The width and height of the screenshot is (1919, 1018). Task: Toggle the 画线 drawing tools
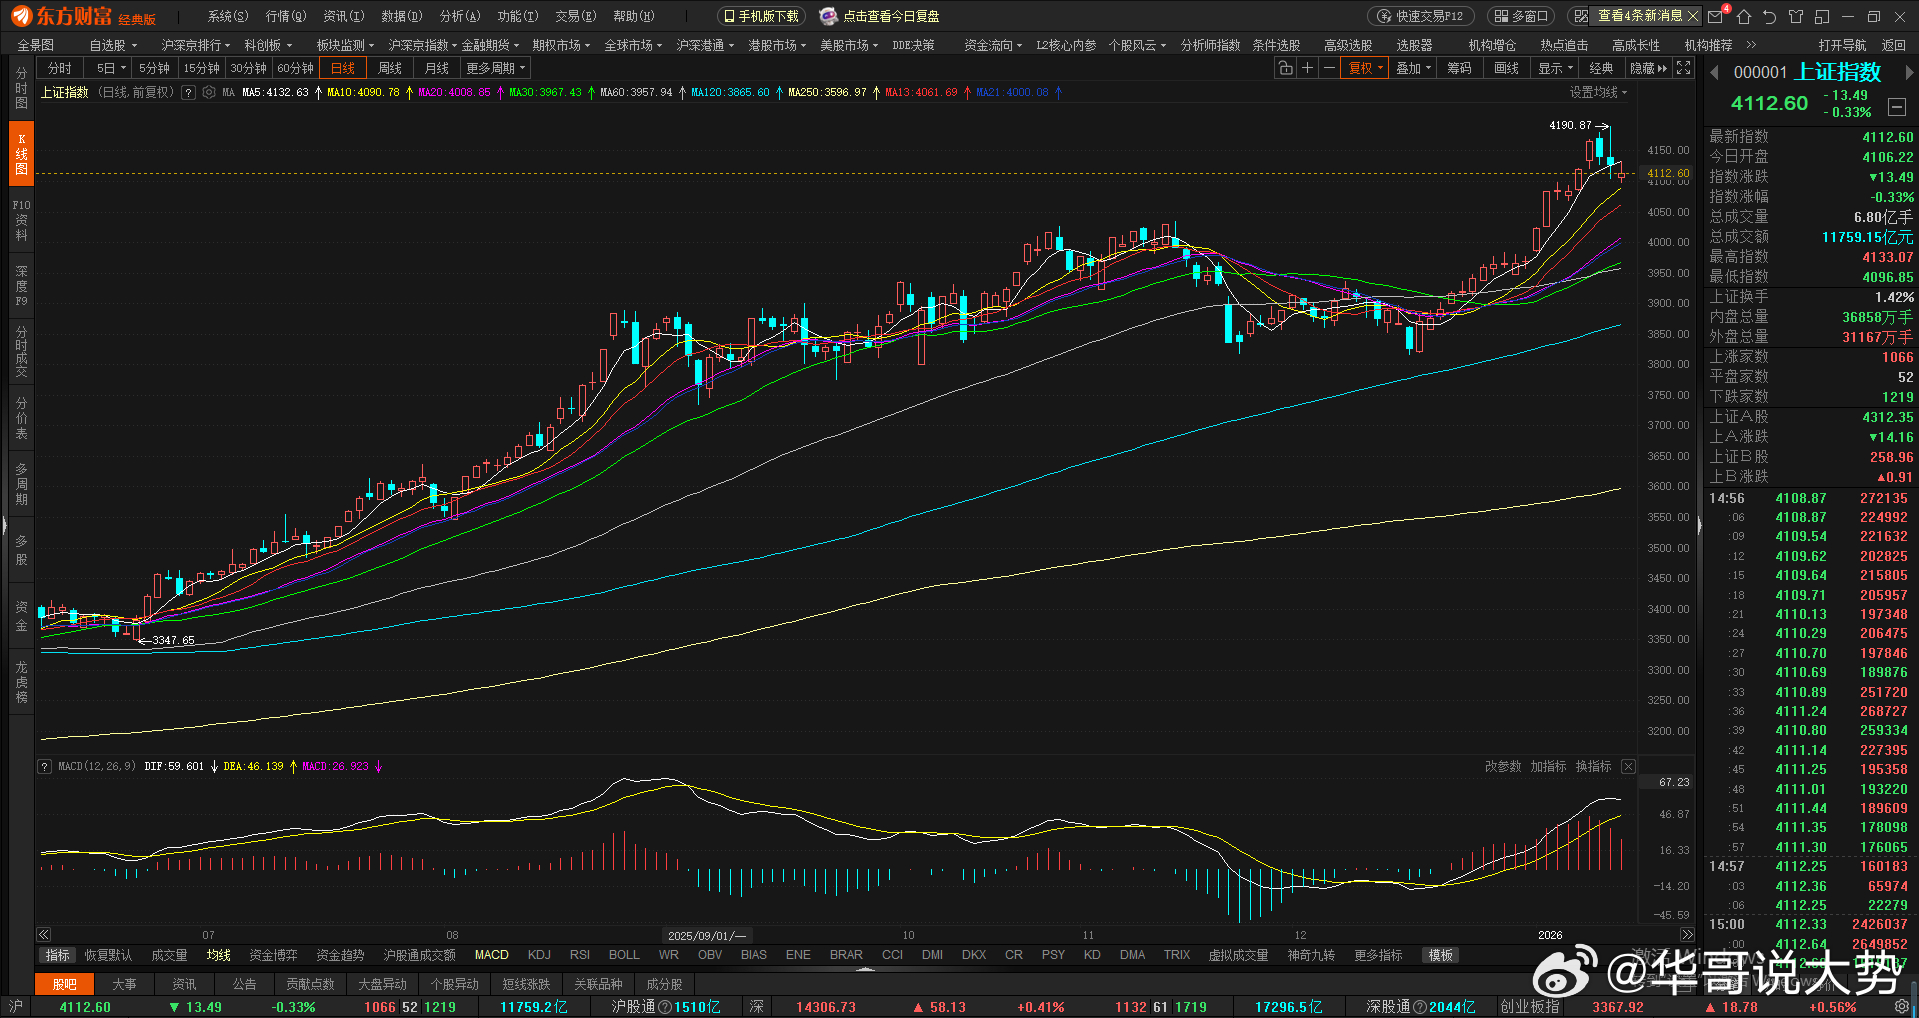pyautogui.click(x=1507, y=68)
